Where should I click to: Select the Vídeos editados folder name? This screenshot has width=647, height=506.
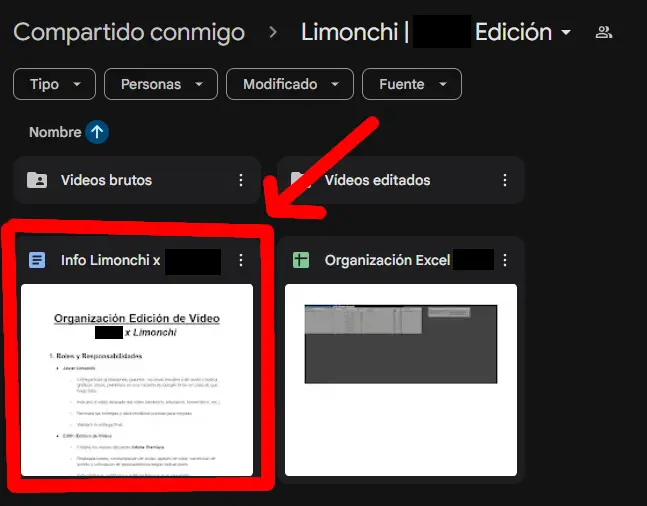pyautogui.click(x=377, y=181)
